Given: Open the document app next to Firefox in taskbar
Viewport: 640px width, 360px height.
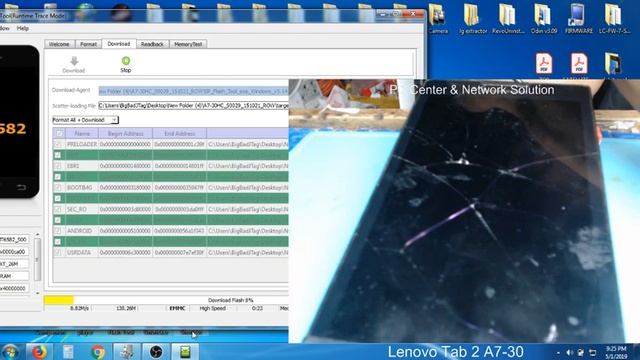Looking at the screenshot, I should pyautogui.click(x=68, y=351).
